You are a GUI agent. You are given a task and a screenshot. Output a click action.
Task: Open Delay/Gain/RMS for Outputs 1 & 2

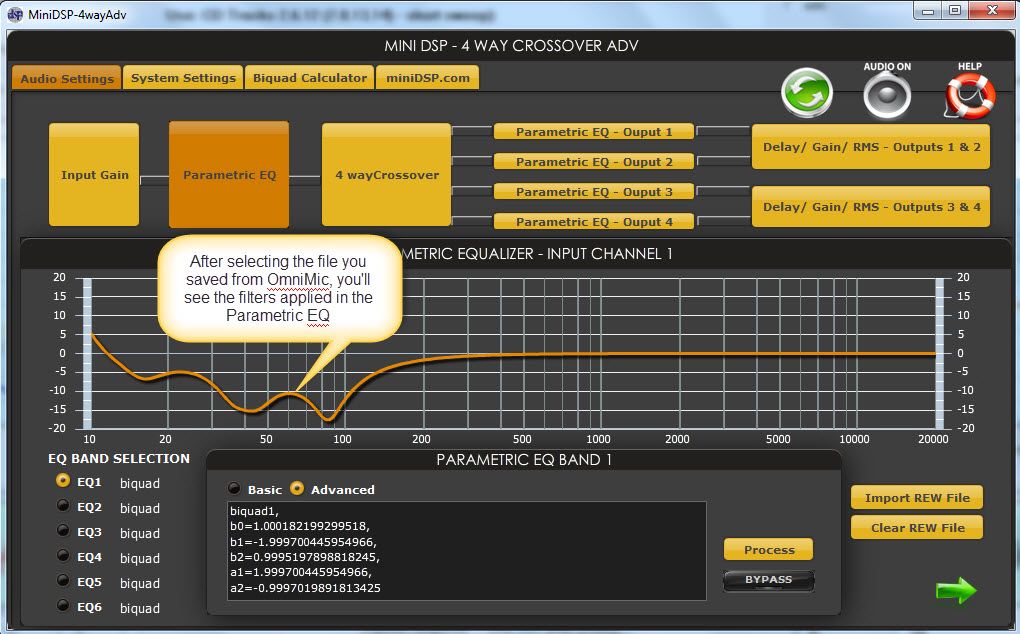click(x=871, y=147)
